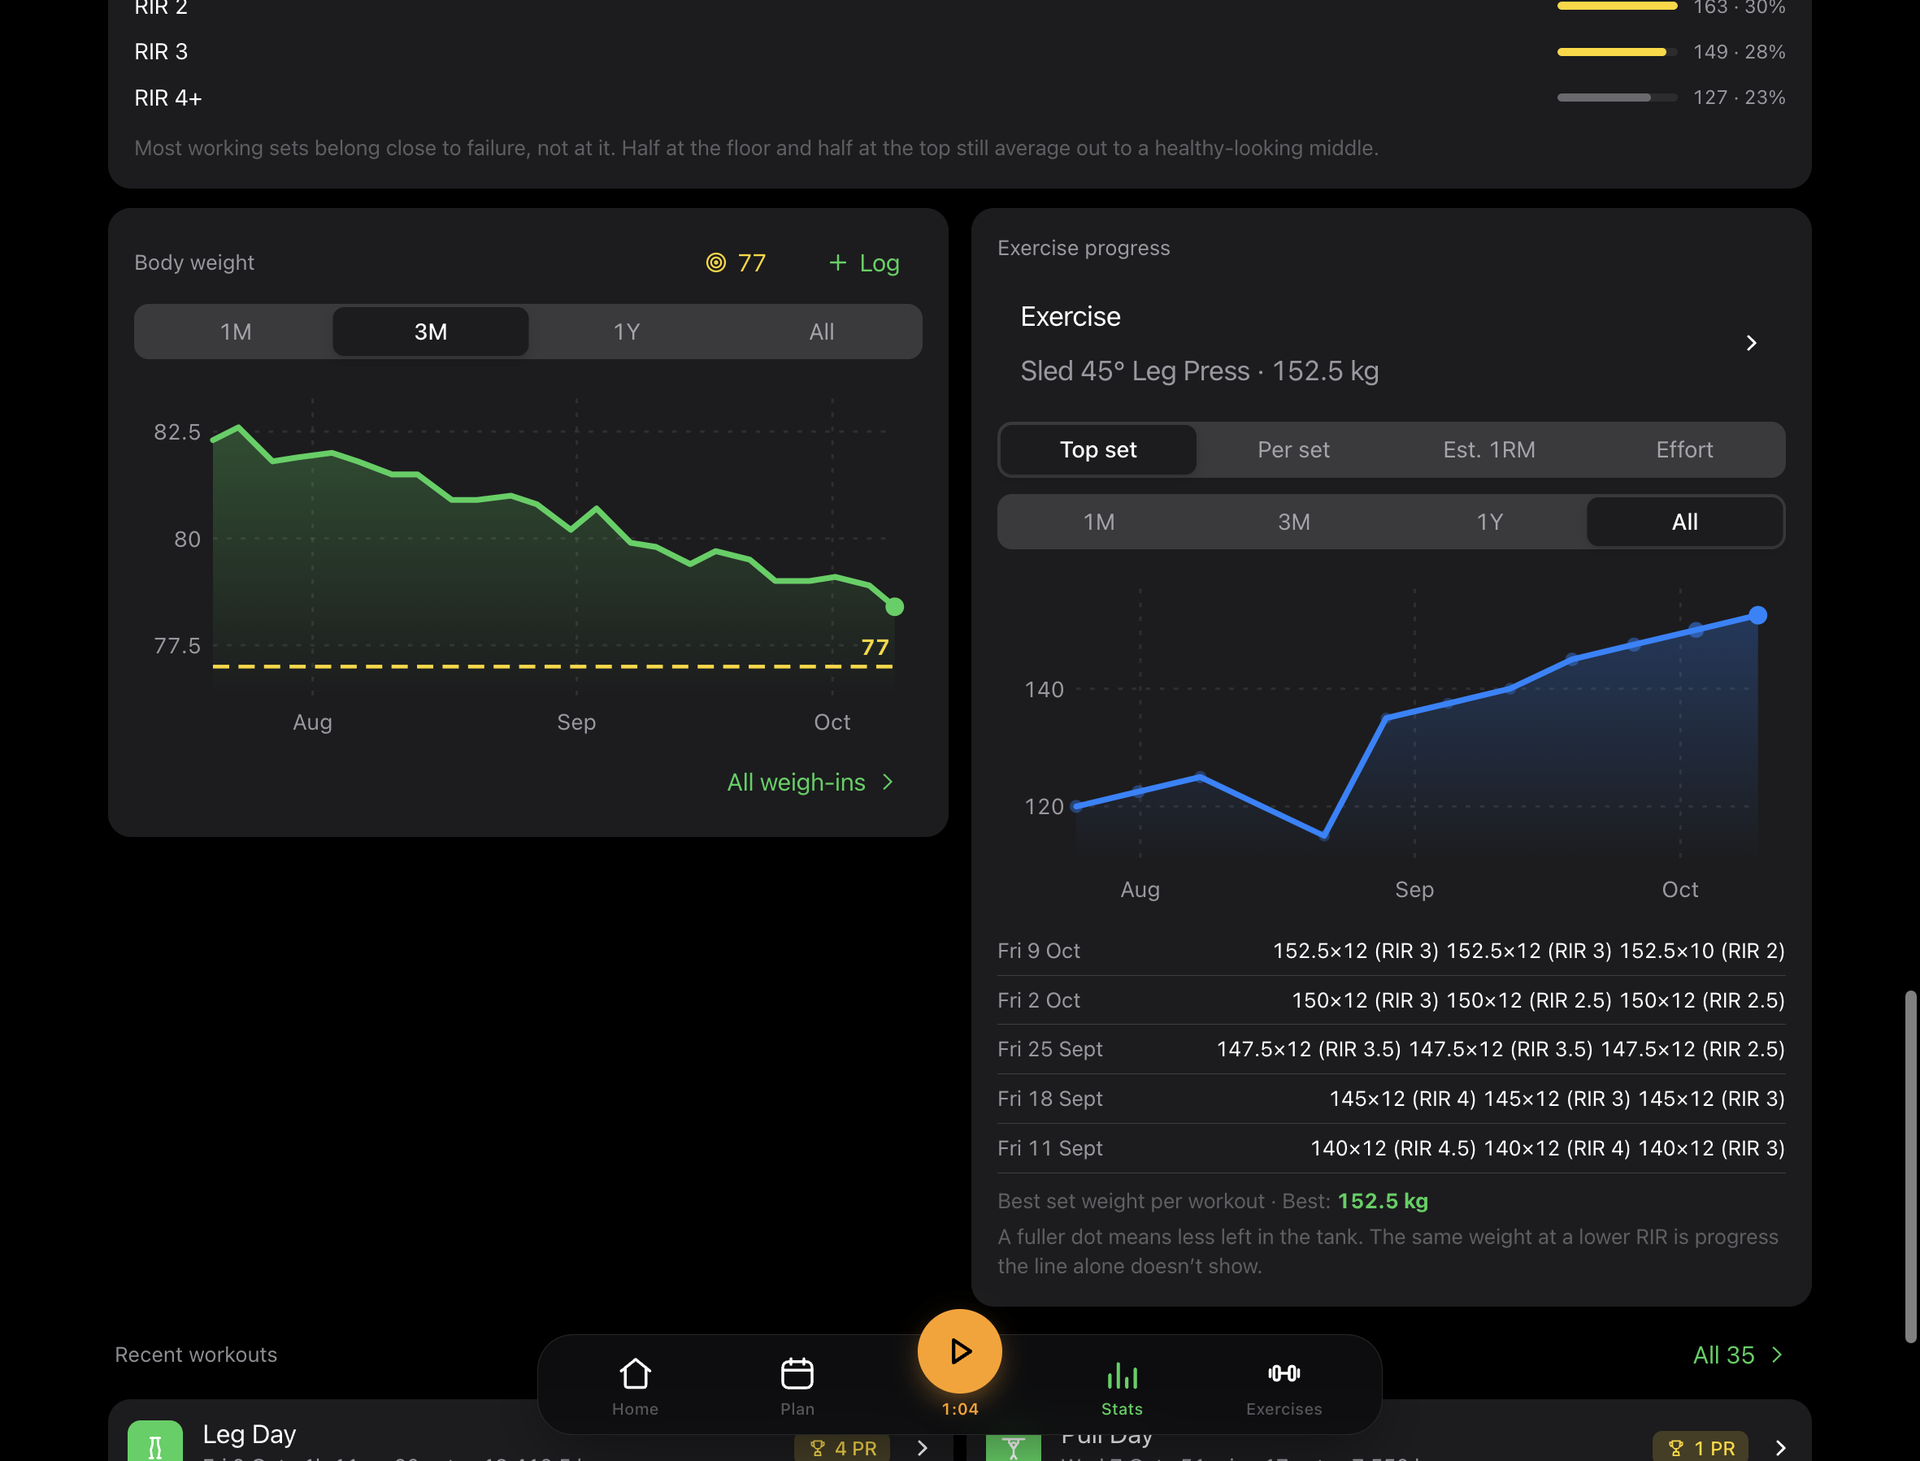Switch to Effort view
Viewport: 1920px width, 1461px height.
pos(1684,450)
